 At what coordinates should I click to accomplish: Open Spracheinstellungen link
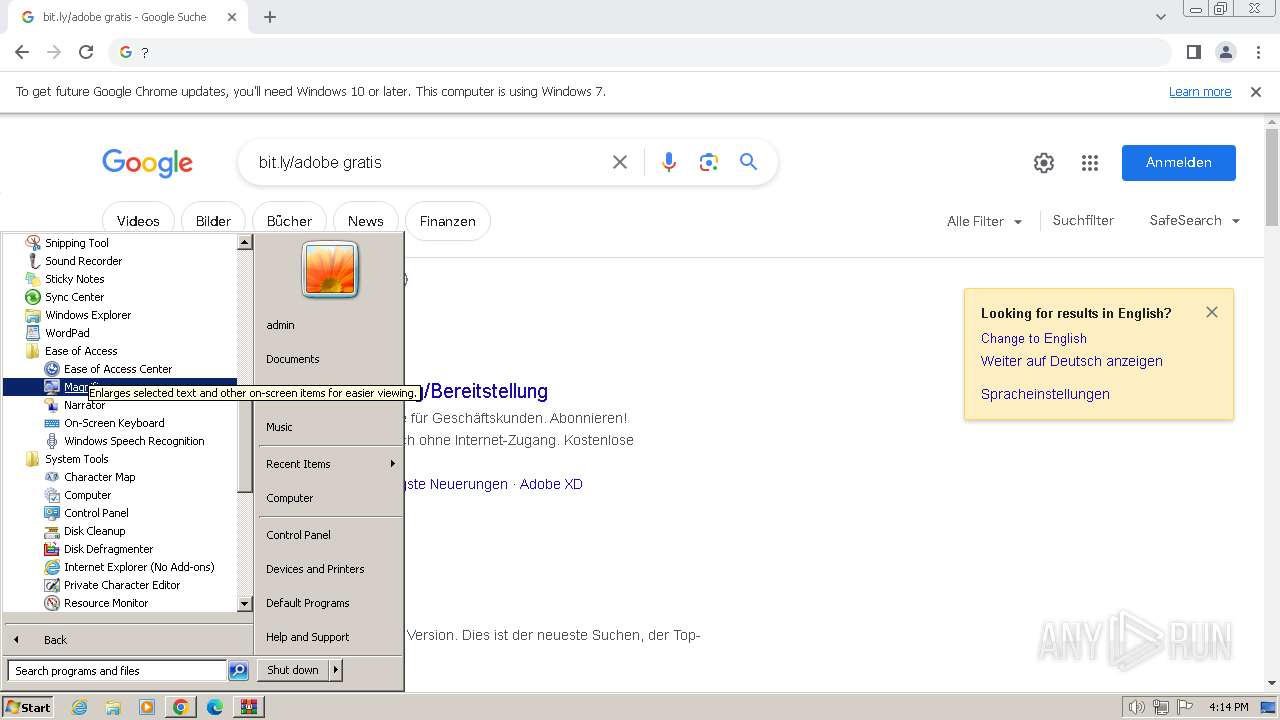1045,394
